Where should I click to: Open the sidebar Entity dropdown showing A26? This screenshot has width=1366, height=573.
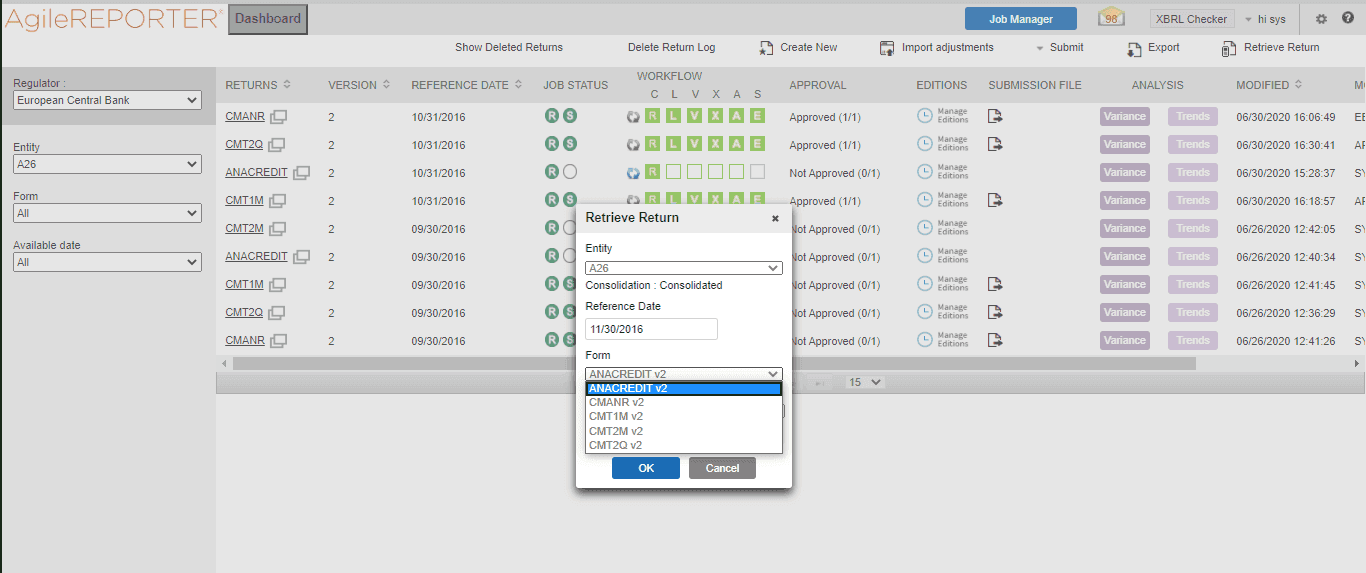107,164
